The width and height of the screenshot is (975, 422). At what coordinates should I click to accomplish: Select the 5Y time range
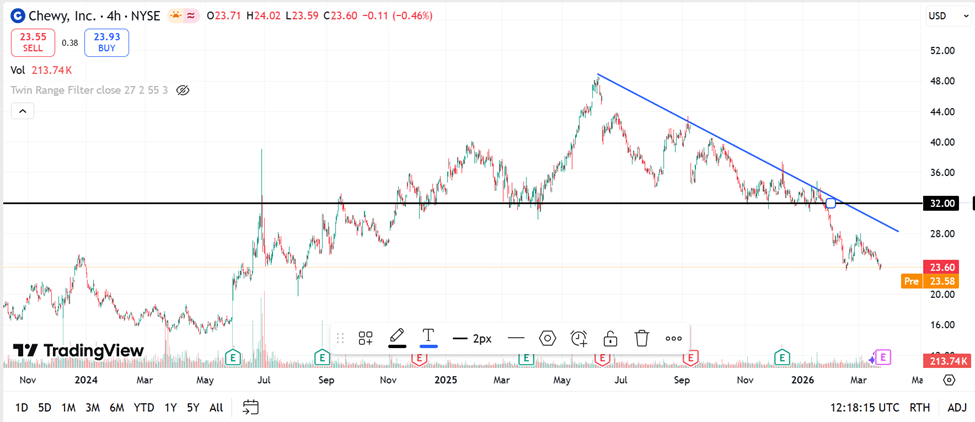pyautogui.click(x=193, y=408)
